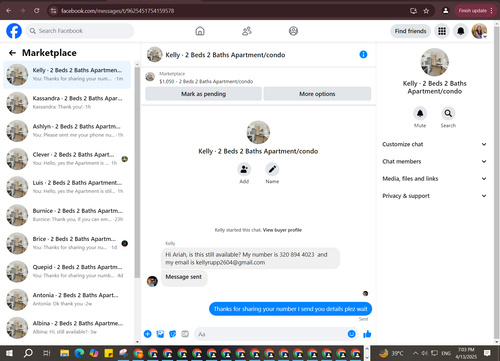Screen dimensions: 500x361
Task: Open Task View from taskbar
Action: [47, 353]
